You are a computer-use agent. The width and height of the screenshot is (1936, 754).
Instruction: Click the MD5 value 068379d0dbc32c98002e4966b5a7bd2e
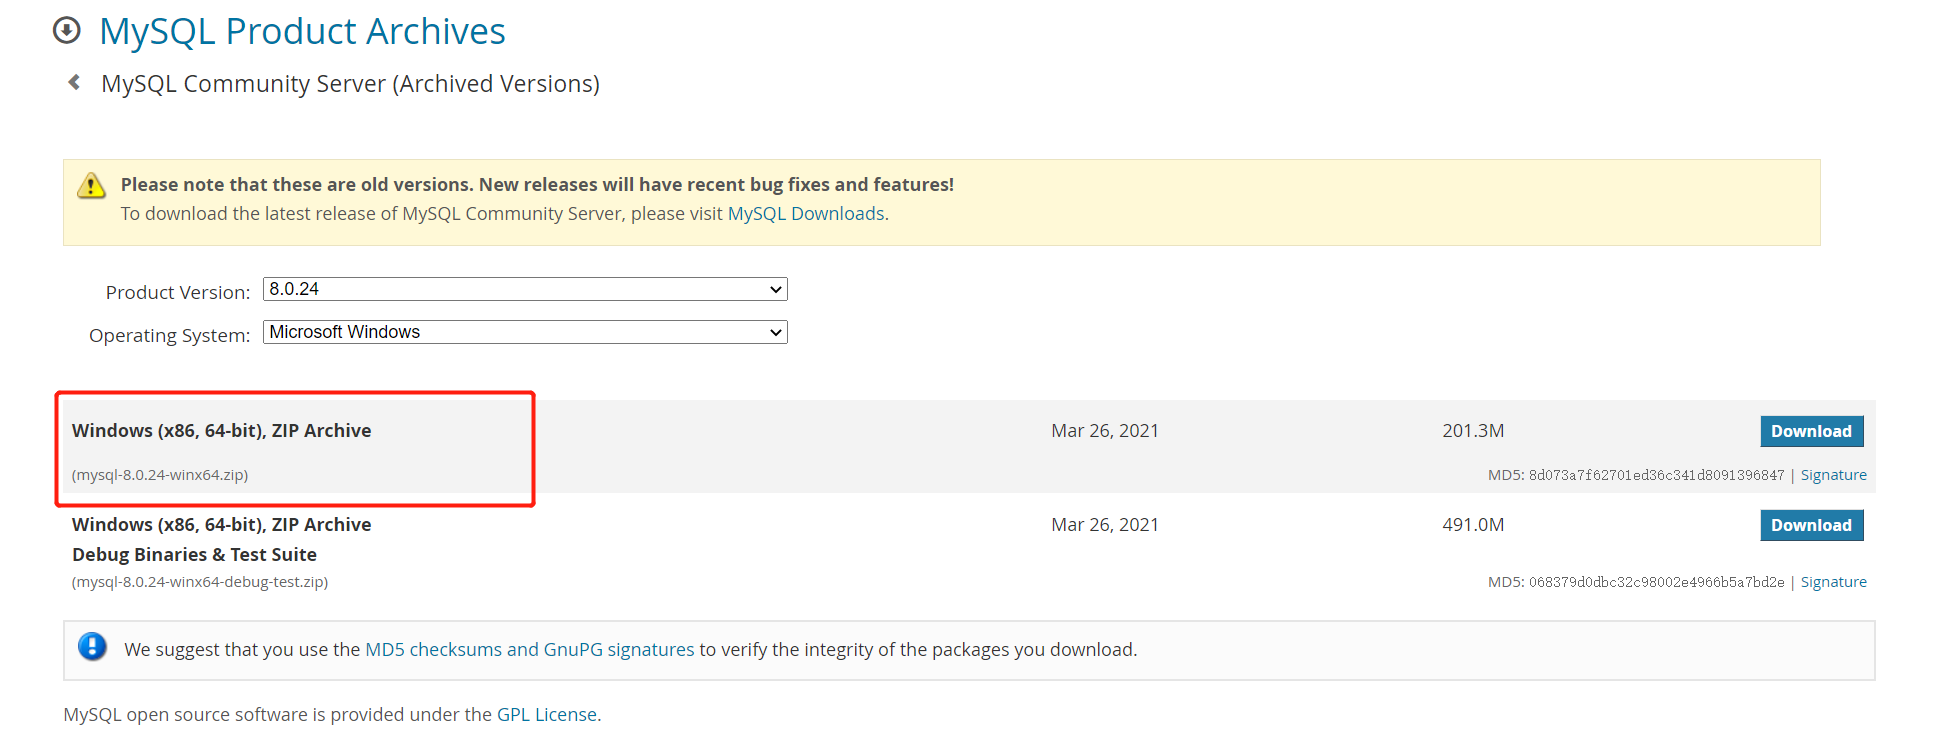(1656, 582)
